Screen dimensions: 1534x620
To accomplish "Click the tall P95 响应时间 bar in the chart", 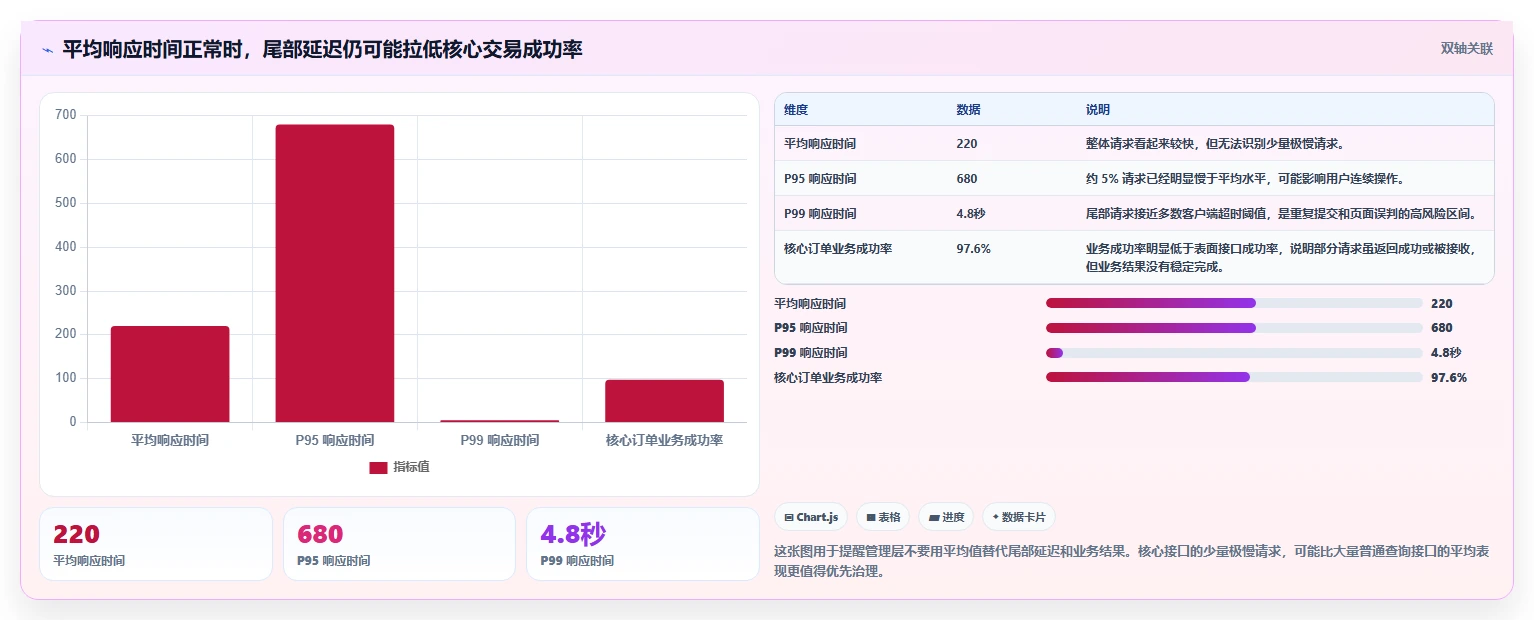I will [x=335, y=273].
